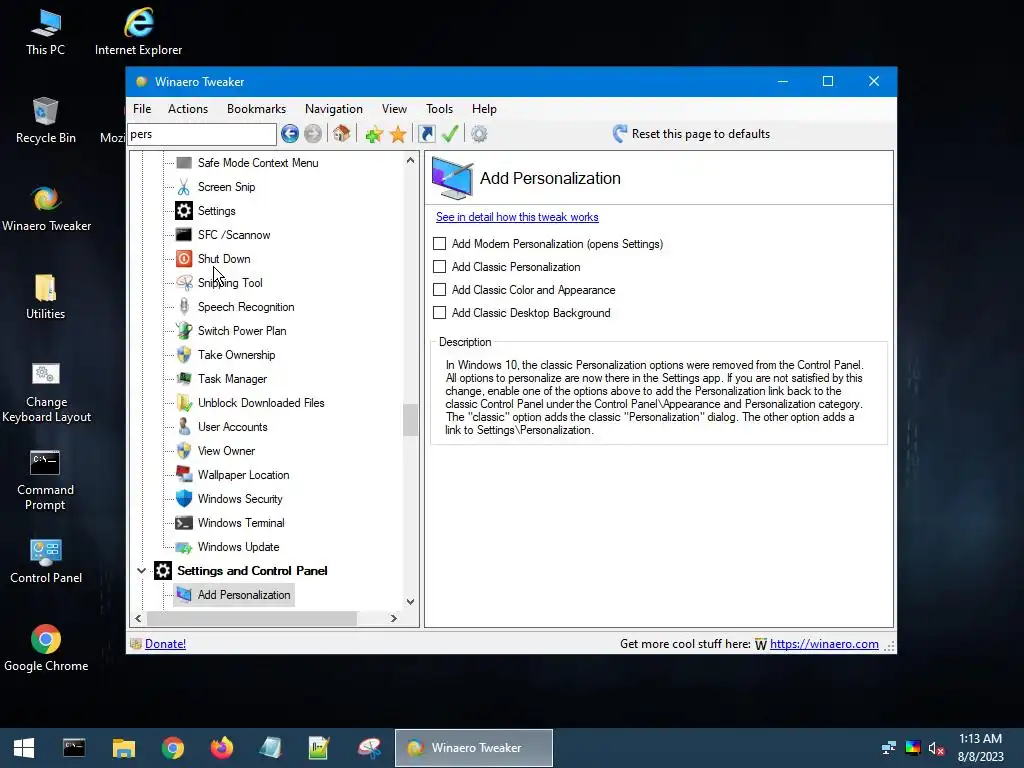The width and height of the screenshot is (1024, 768).
Task: Open the File menu
Action: (142, 109)
